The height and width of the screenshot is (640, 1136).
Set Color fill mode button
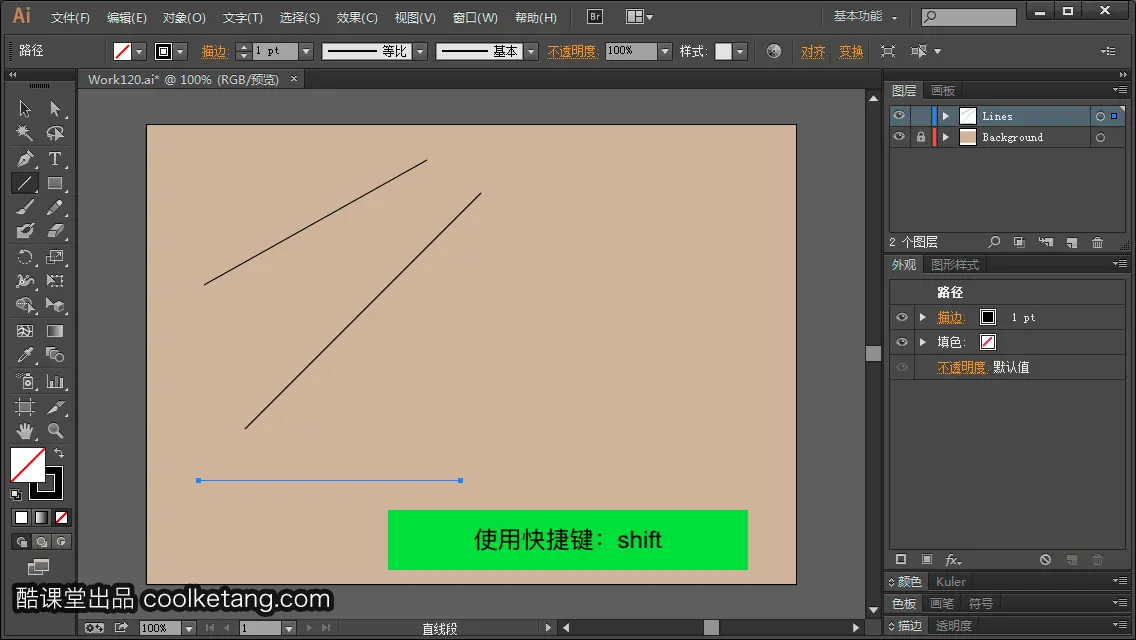(x=22, y=518)
